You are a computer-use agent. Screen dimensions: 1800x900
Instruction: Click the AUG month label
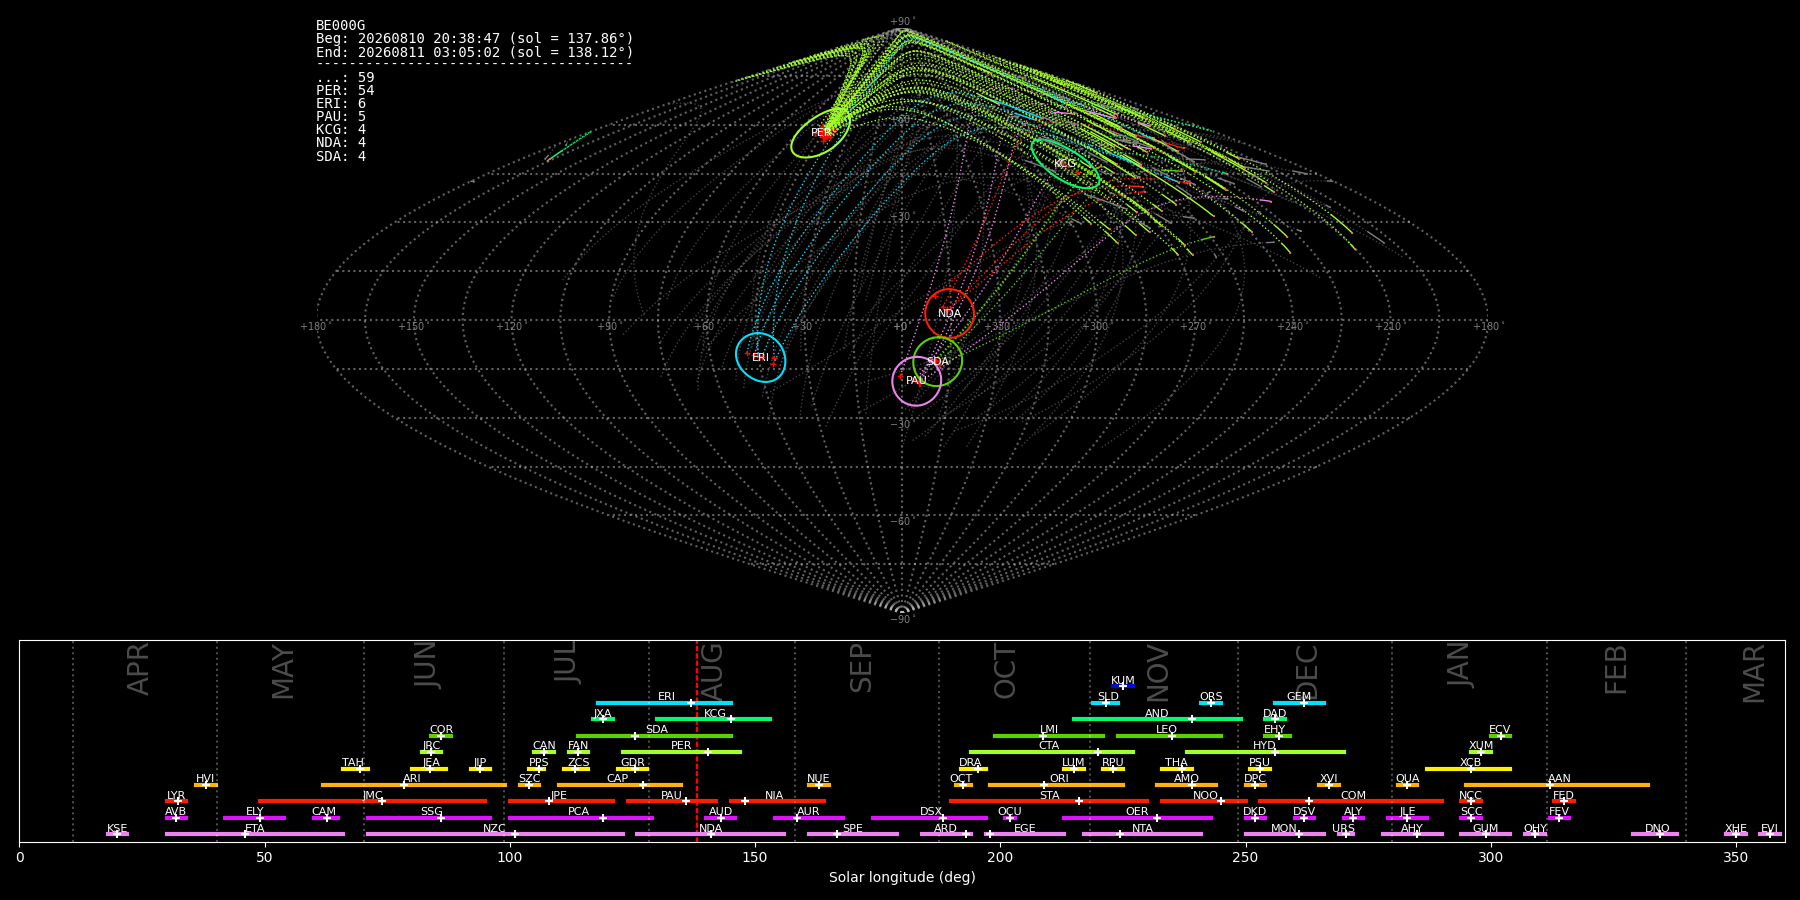point(712,668)
